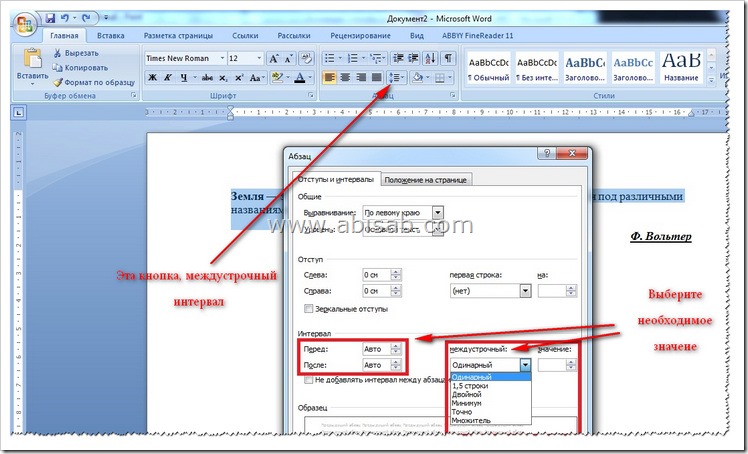Open первая строка dropdown showing (нет)
Screen dimensions: 748x454
(x=525, y=291)
